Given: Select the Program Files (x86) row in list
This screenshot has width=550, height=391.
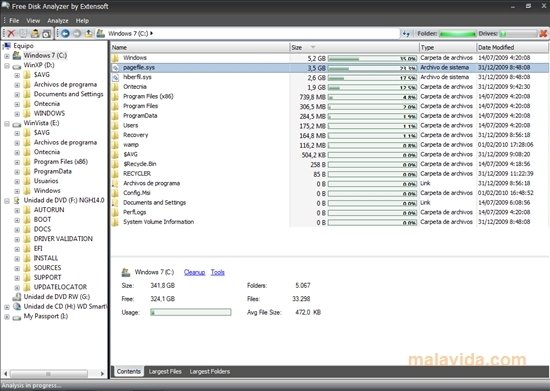Looking at the screenshot, I should coord(329,96).
